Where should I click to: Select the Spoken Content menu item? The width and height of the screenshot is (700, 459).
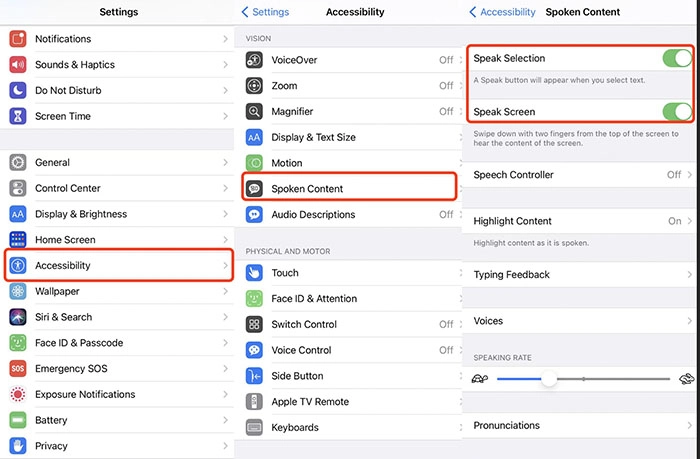point(348,188)
